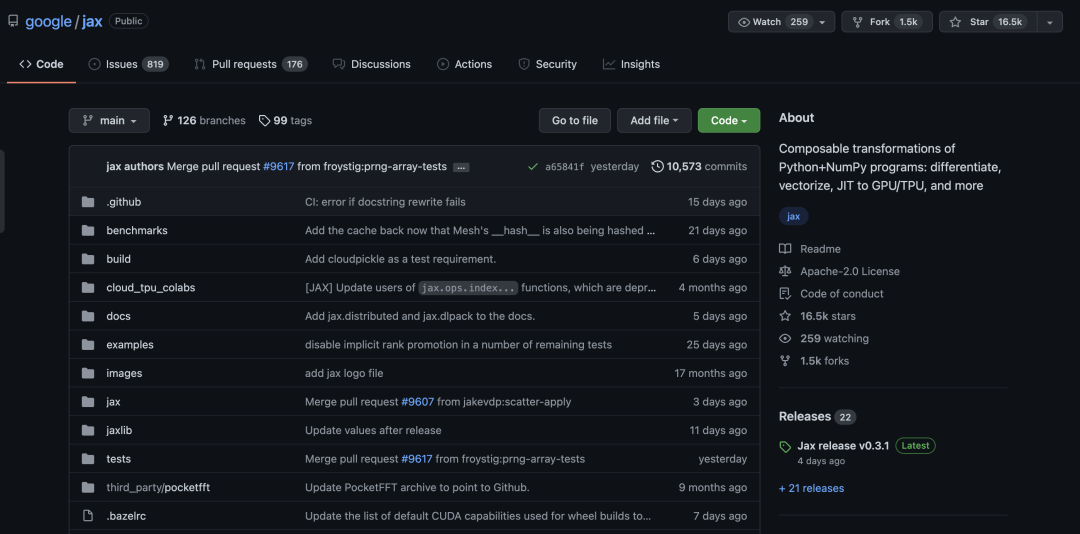The image size is (1080, 534).
Task: Open Code of conduct link
Action: (831, 294)
